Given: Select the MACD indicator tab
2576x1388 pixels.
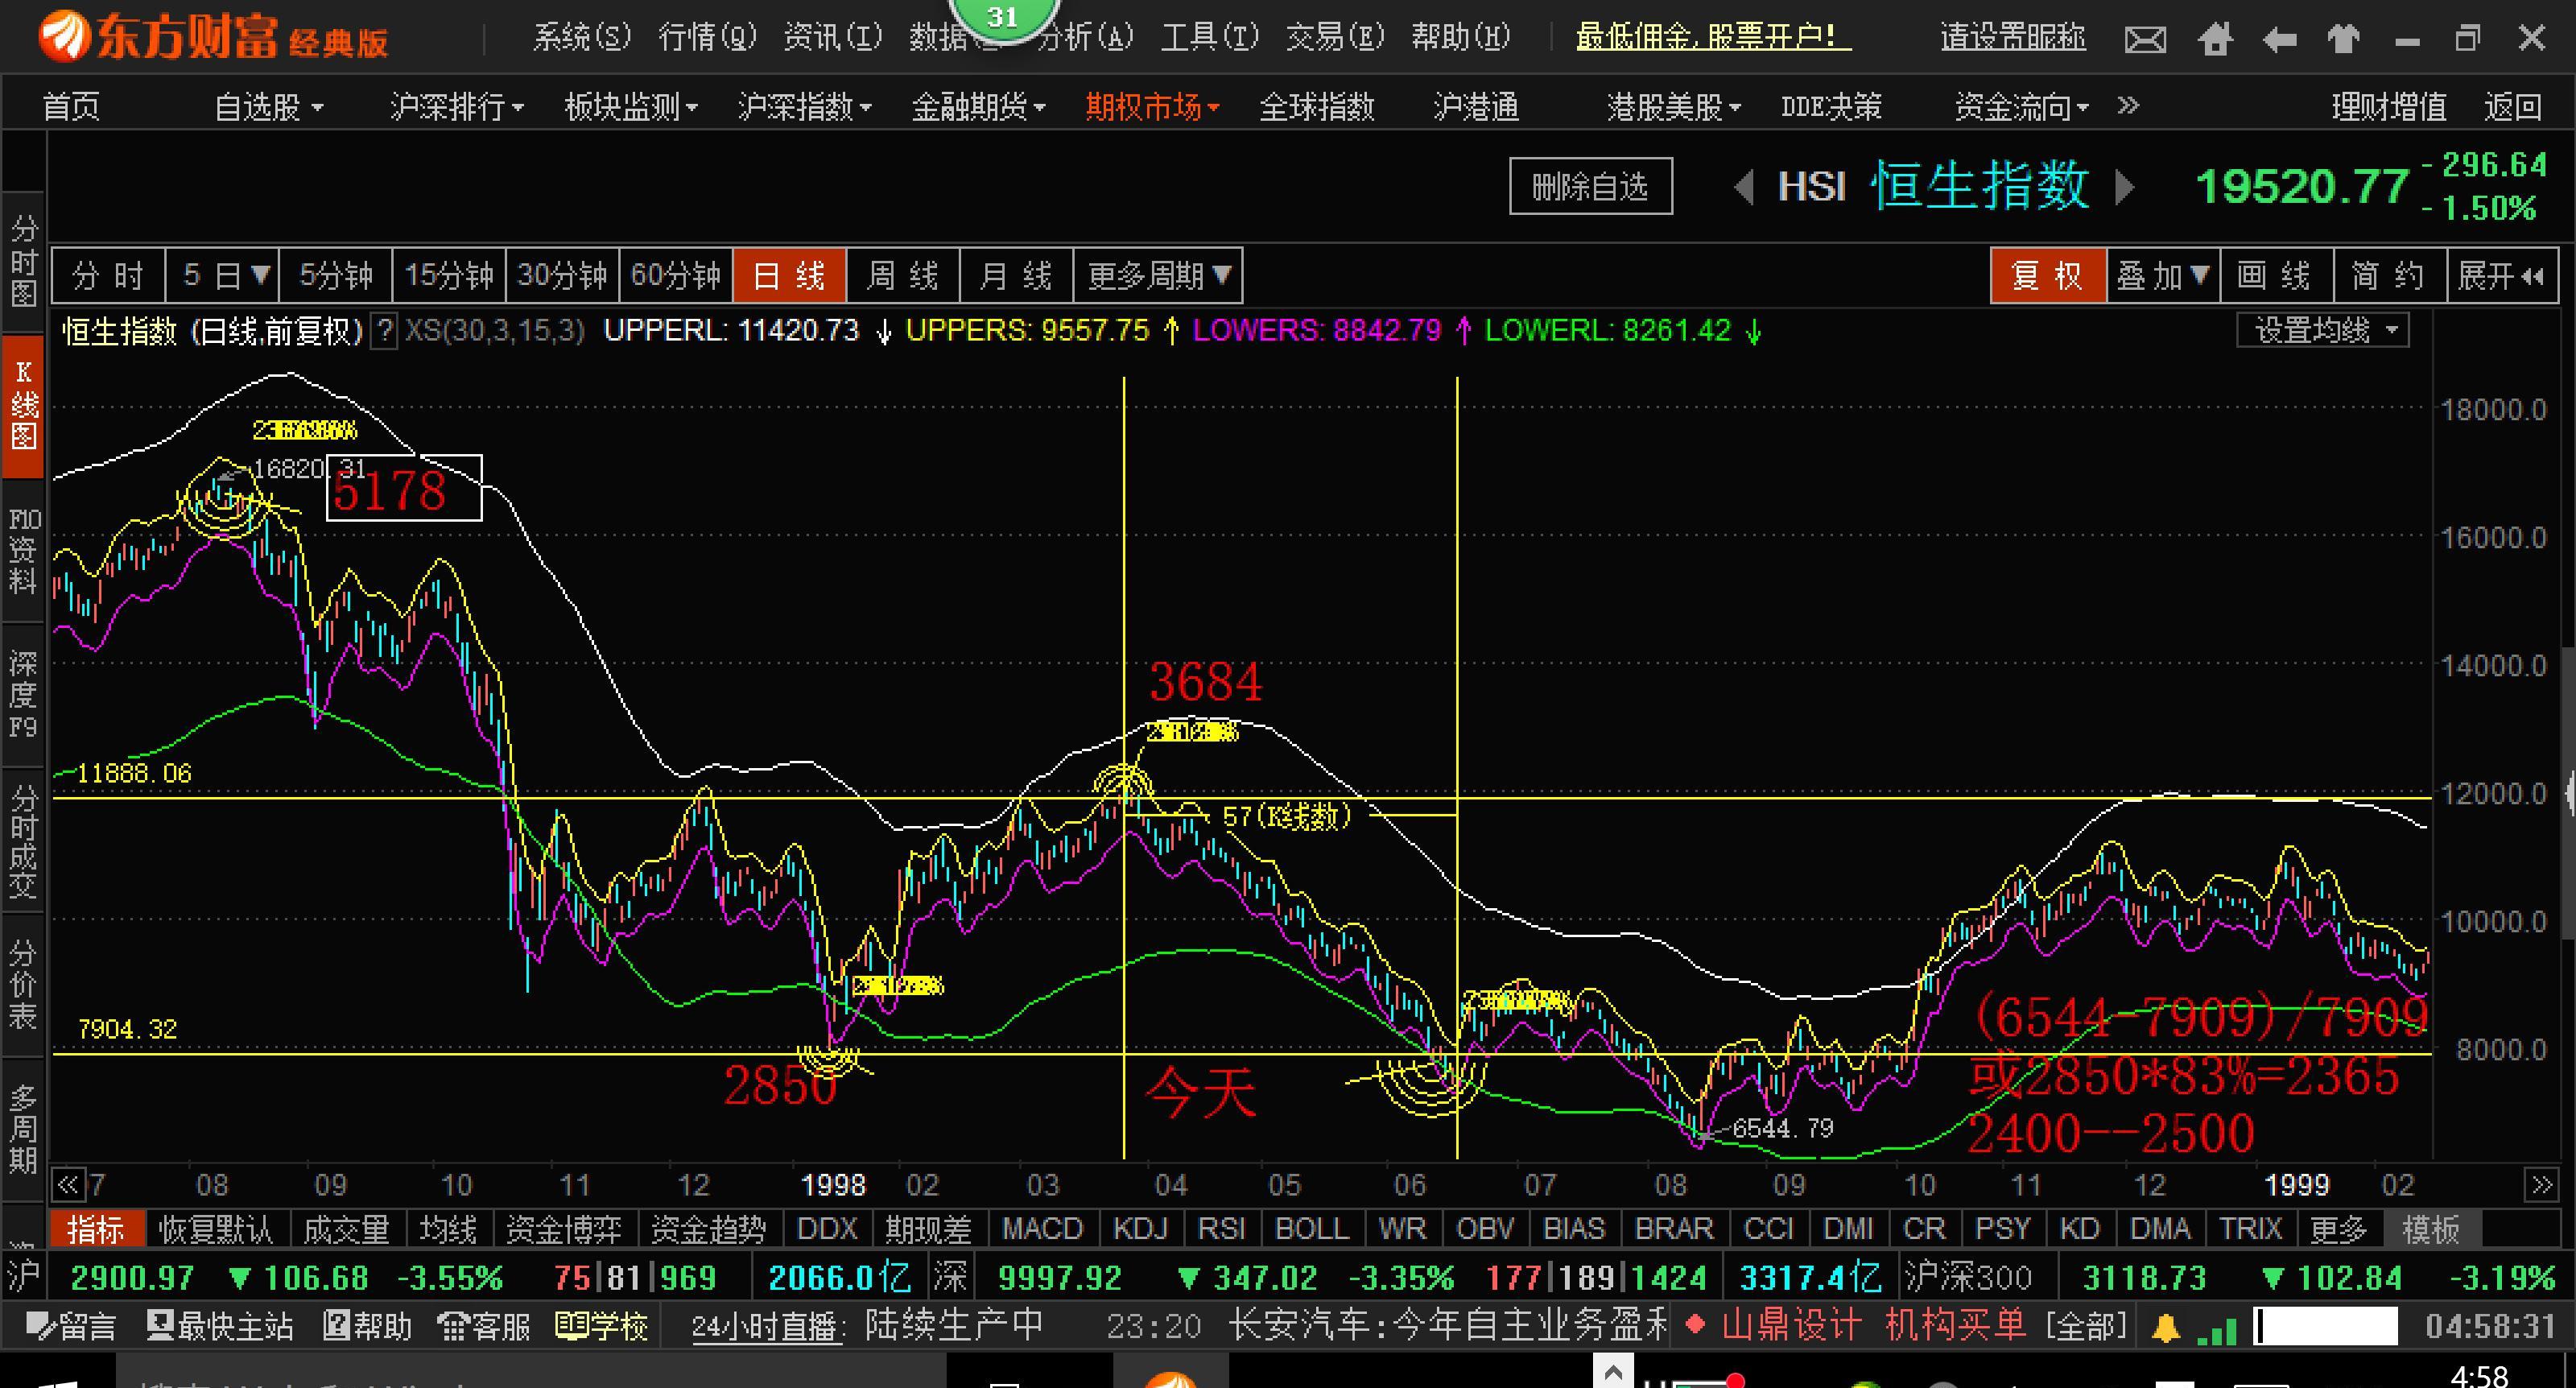Looking at the screenshot, I should tap(1043, 1229).
